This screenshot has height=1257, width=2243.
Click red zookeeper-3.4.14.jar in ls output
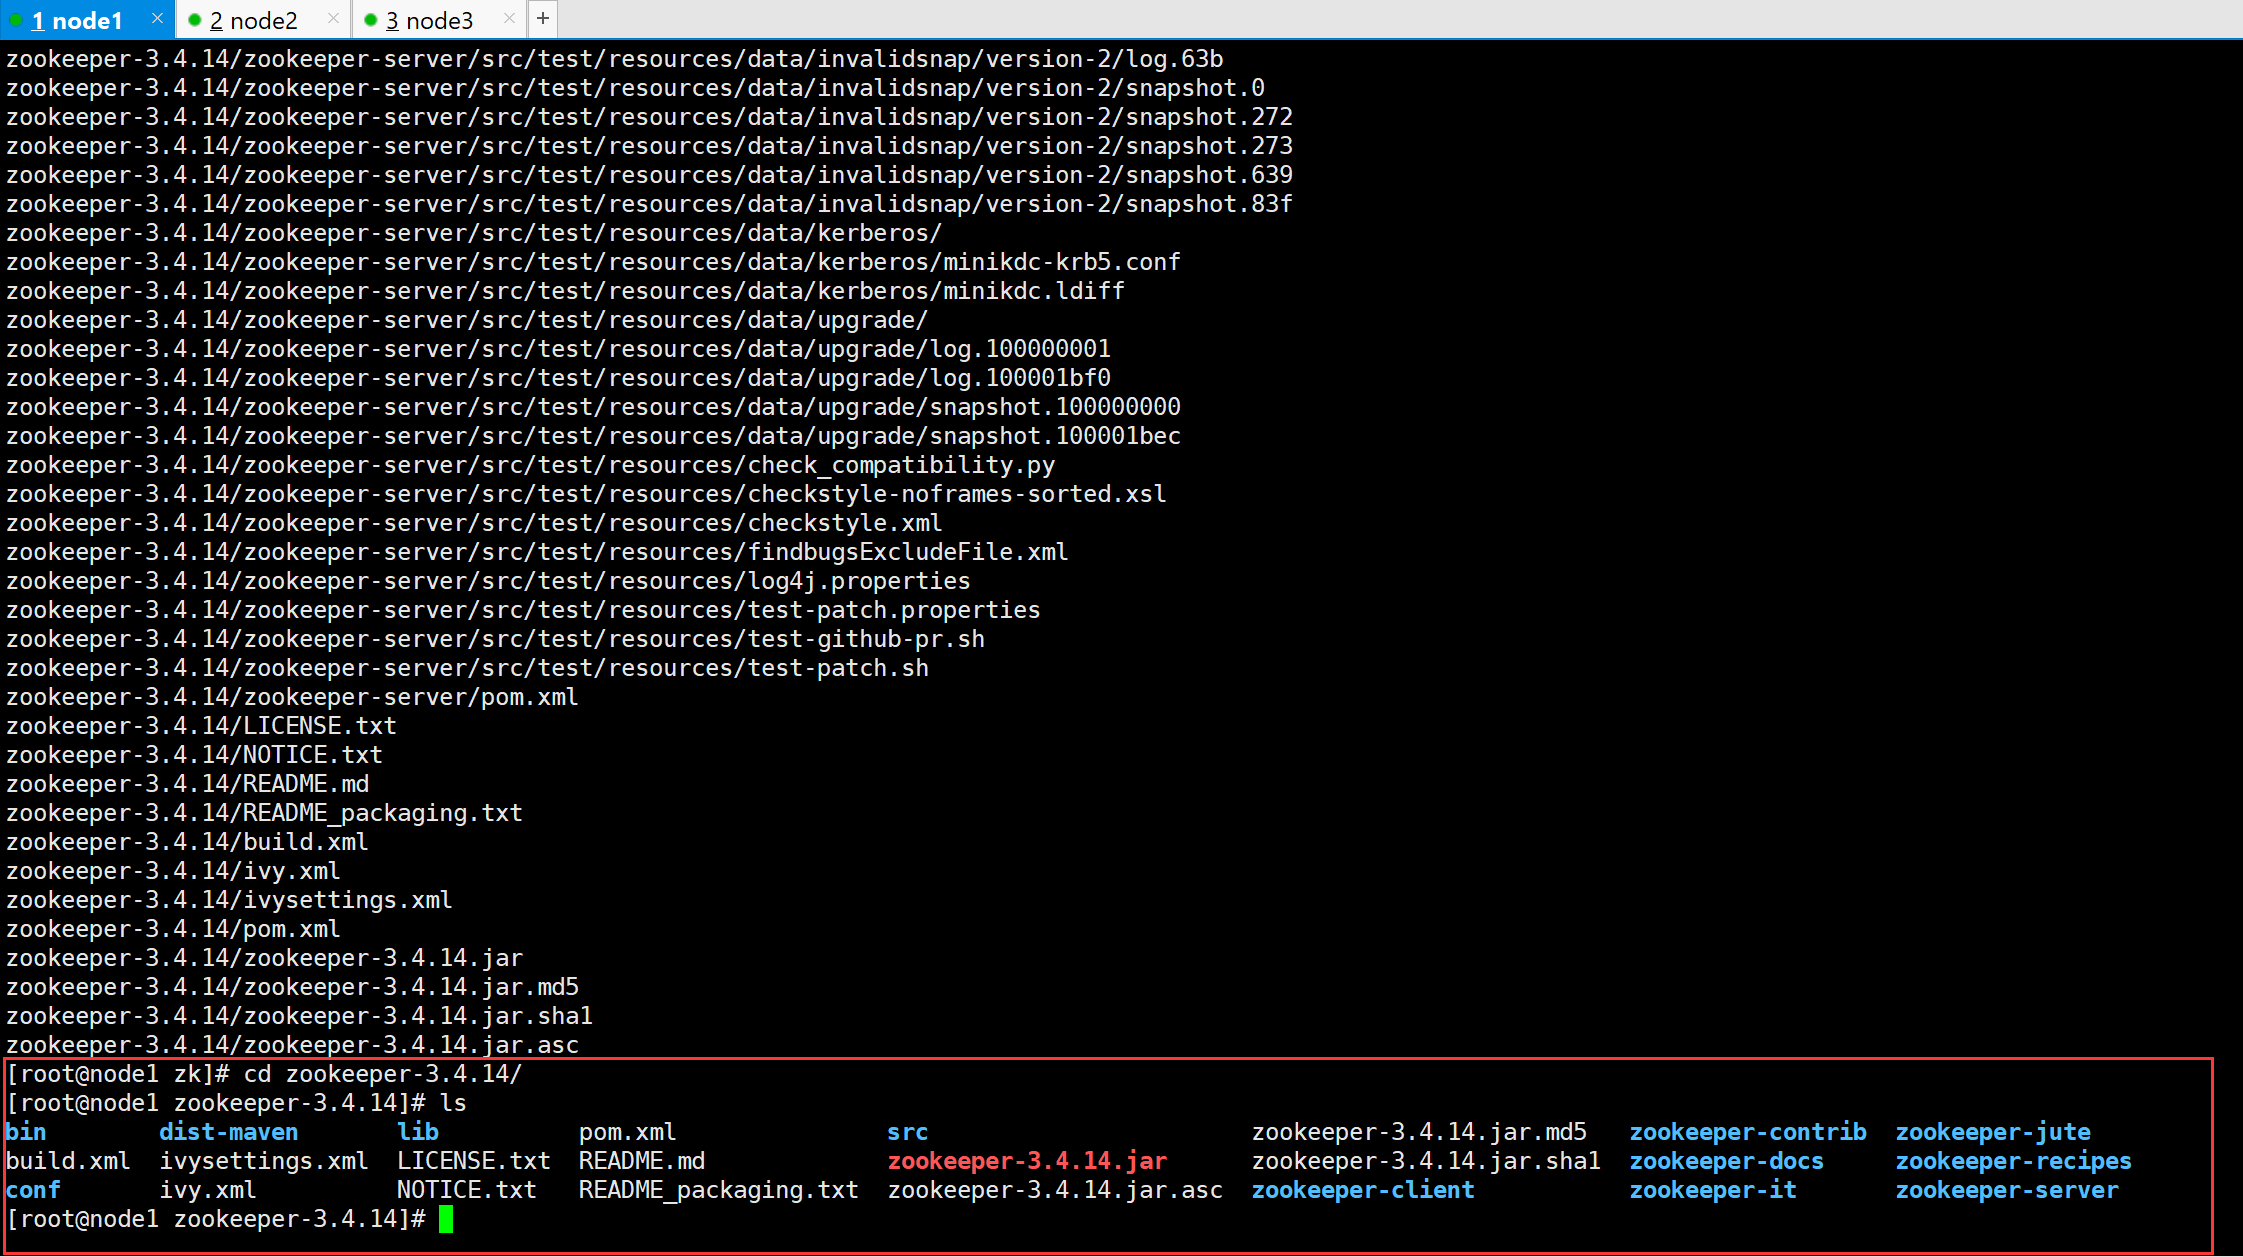coord(1027,1161)
